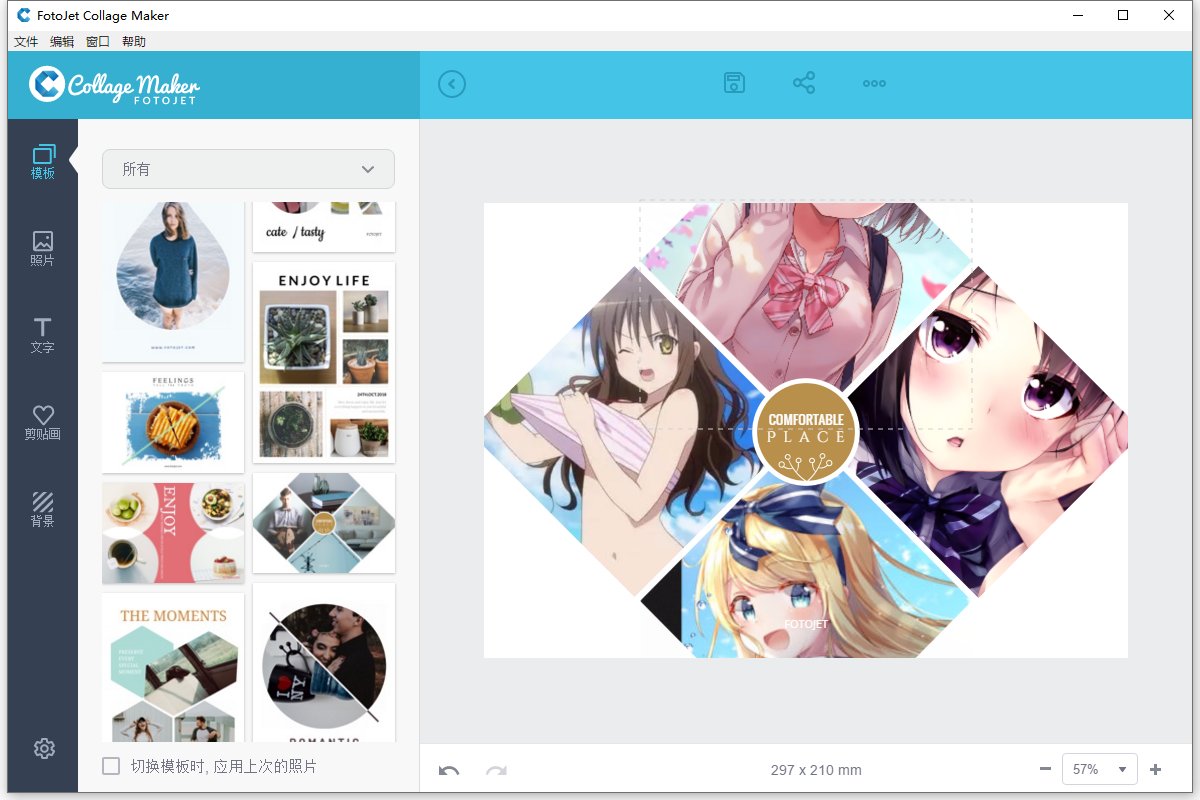Select the cate / tasty template
The image size is (1200, 800).
tap(324, 226)
